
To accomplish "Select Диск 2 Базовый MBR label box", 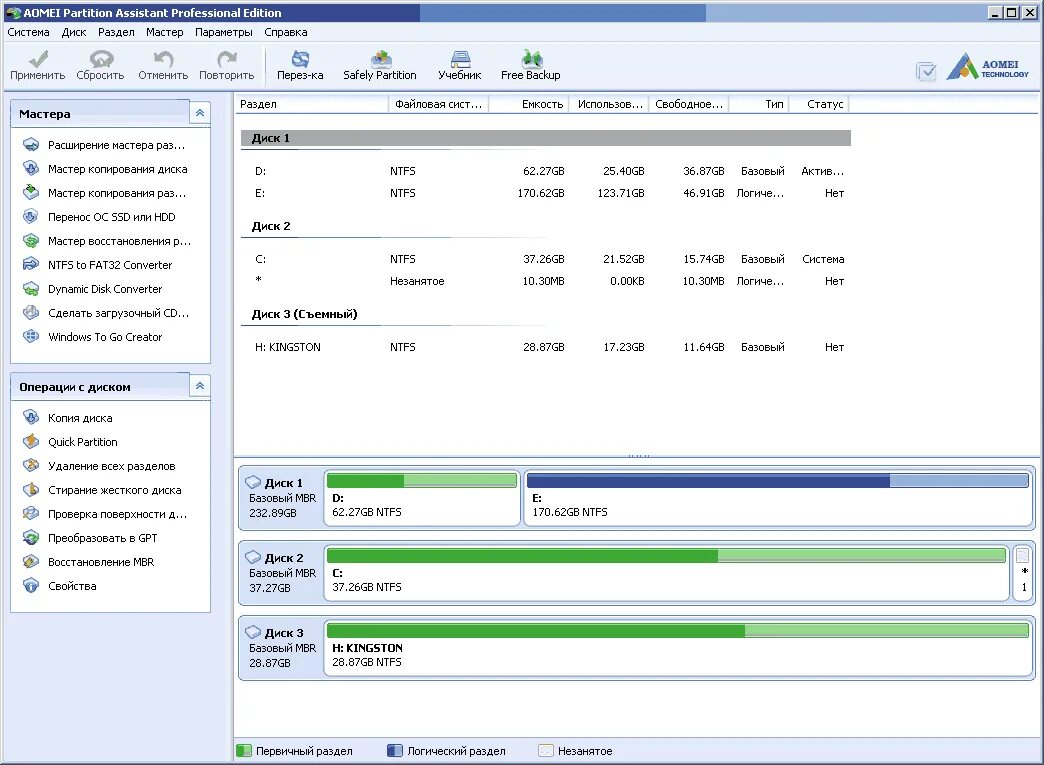I will [281, 573].
